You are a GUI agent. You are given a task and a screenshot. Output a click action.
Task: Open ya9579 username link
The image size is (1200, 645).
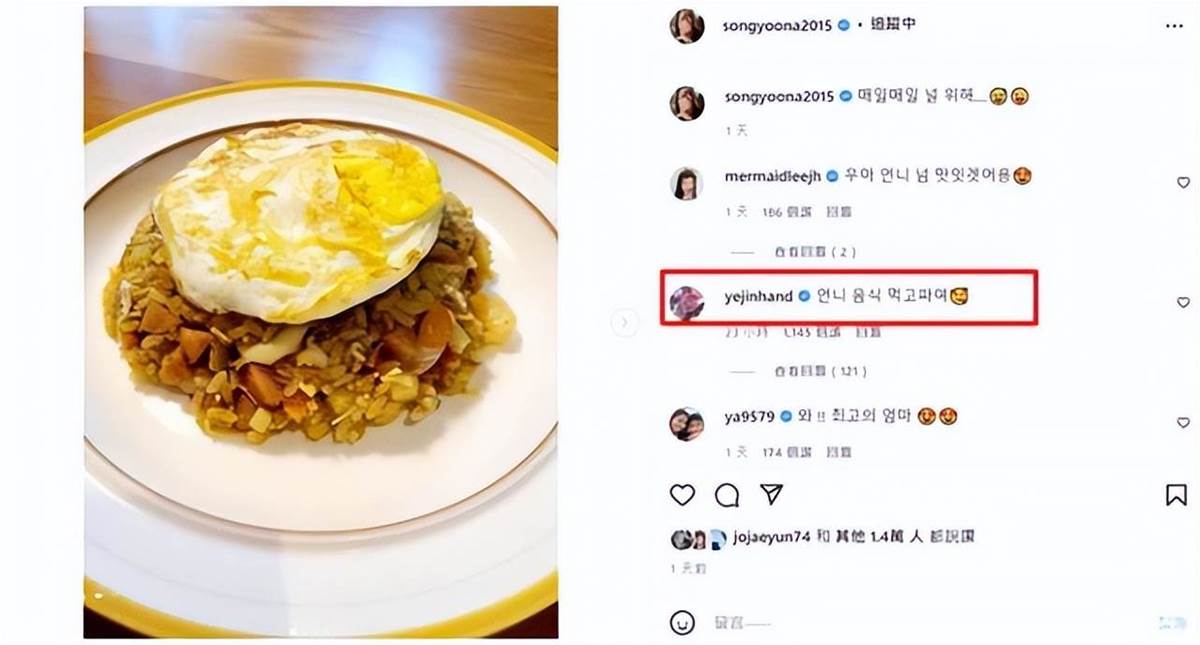(x=749, y=415)
